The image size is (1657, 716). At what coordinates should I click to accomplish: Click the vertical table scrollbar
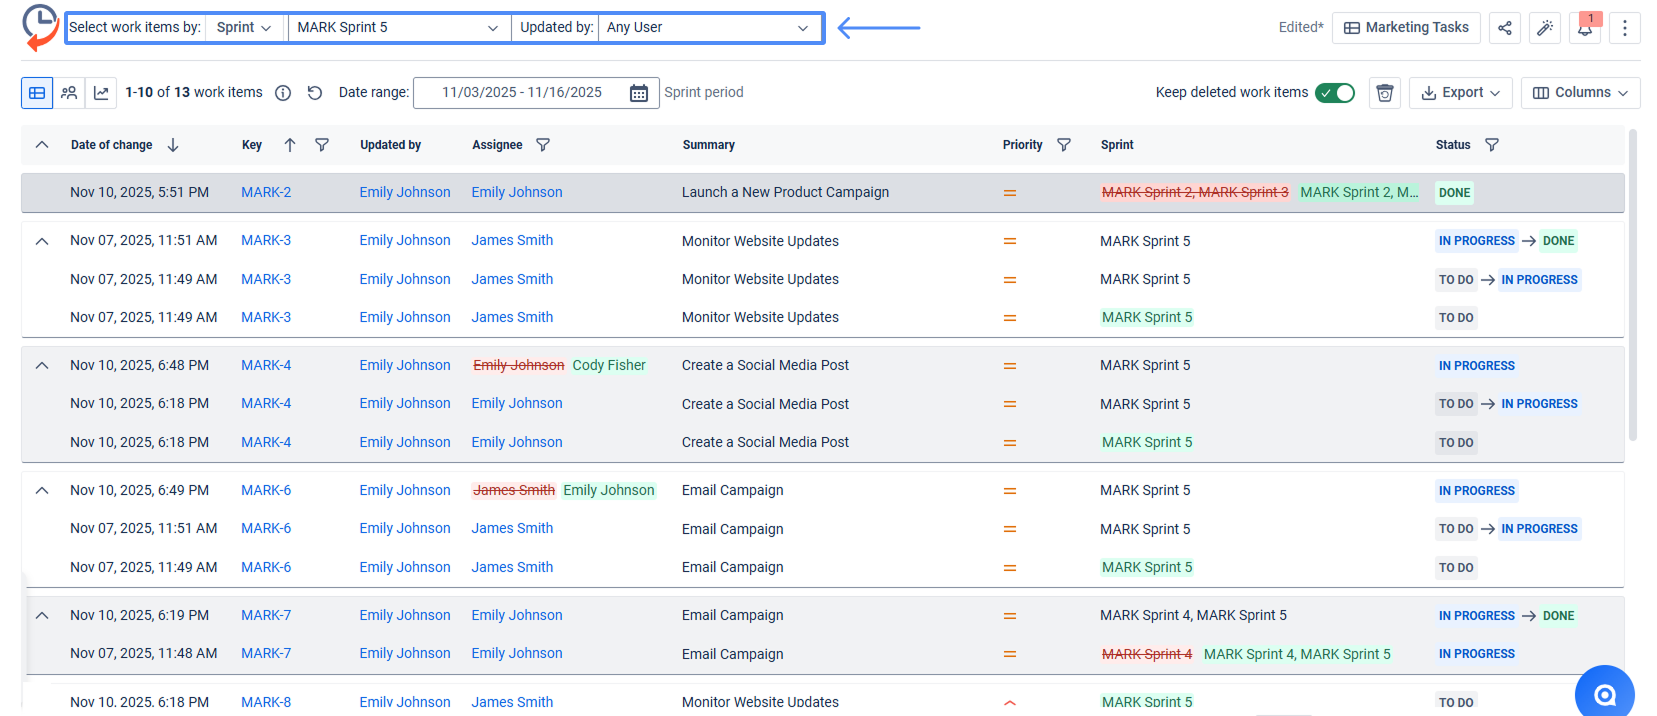[x=1633, y=285]
